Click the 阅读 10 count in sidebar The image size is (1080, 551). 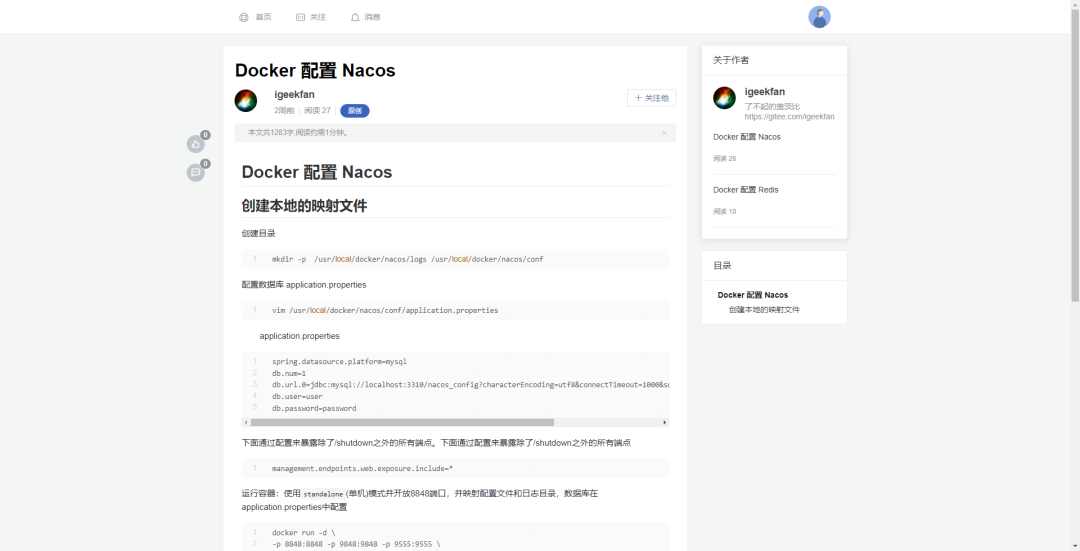point(725,211)
